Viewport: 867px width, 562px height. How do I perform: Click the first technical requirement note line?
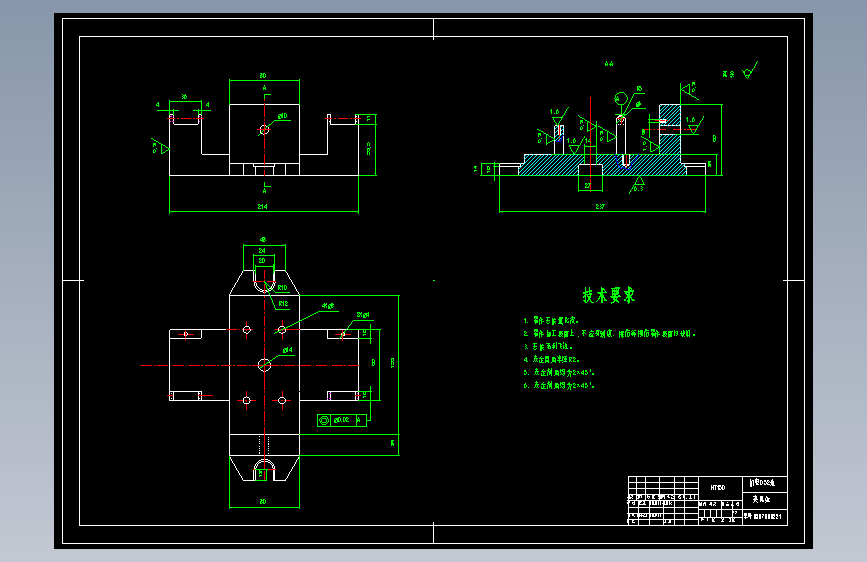(551, 320)
